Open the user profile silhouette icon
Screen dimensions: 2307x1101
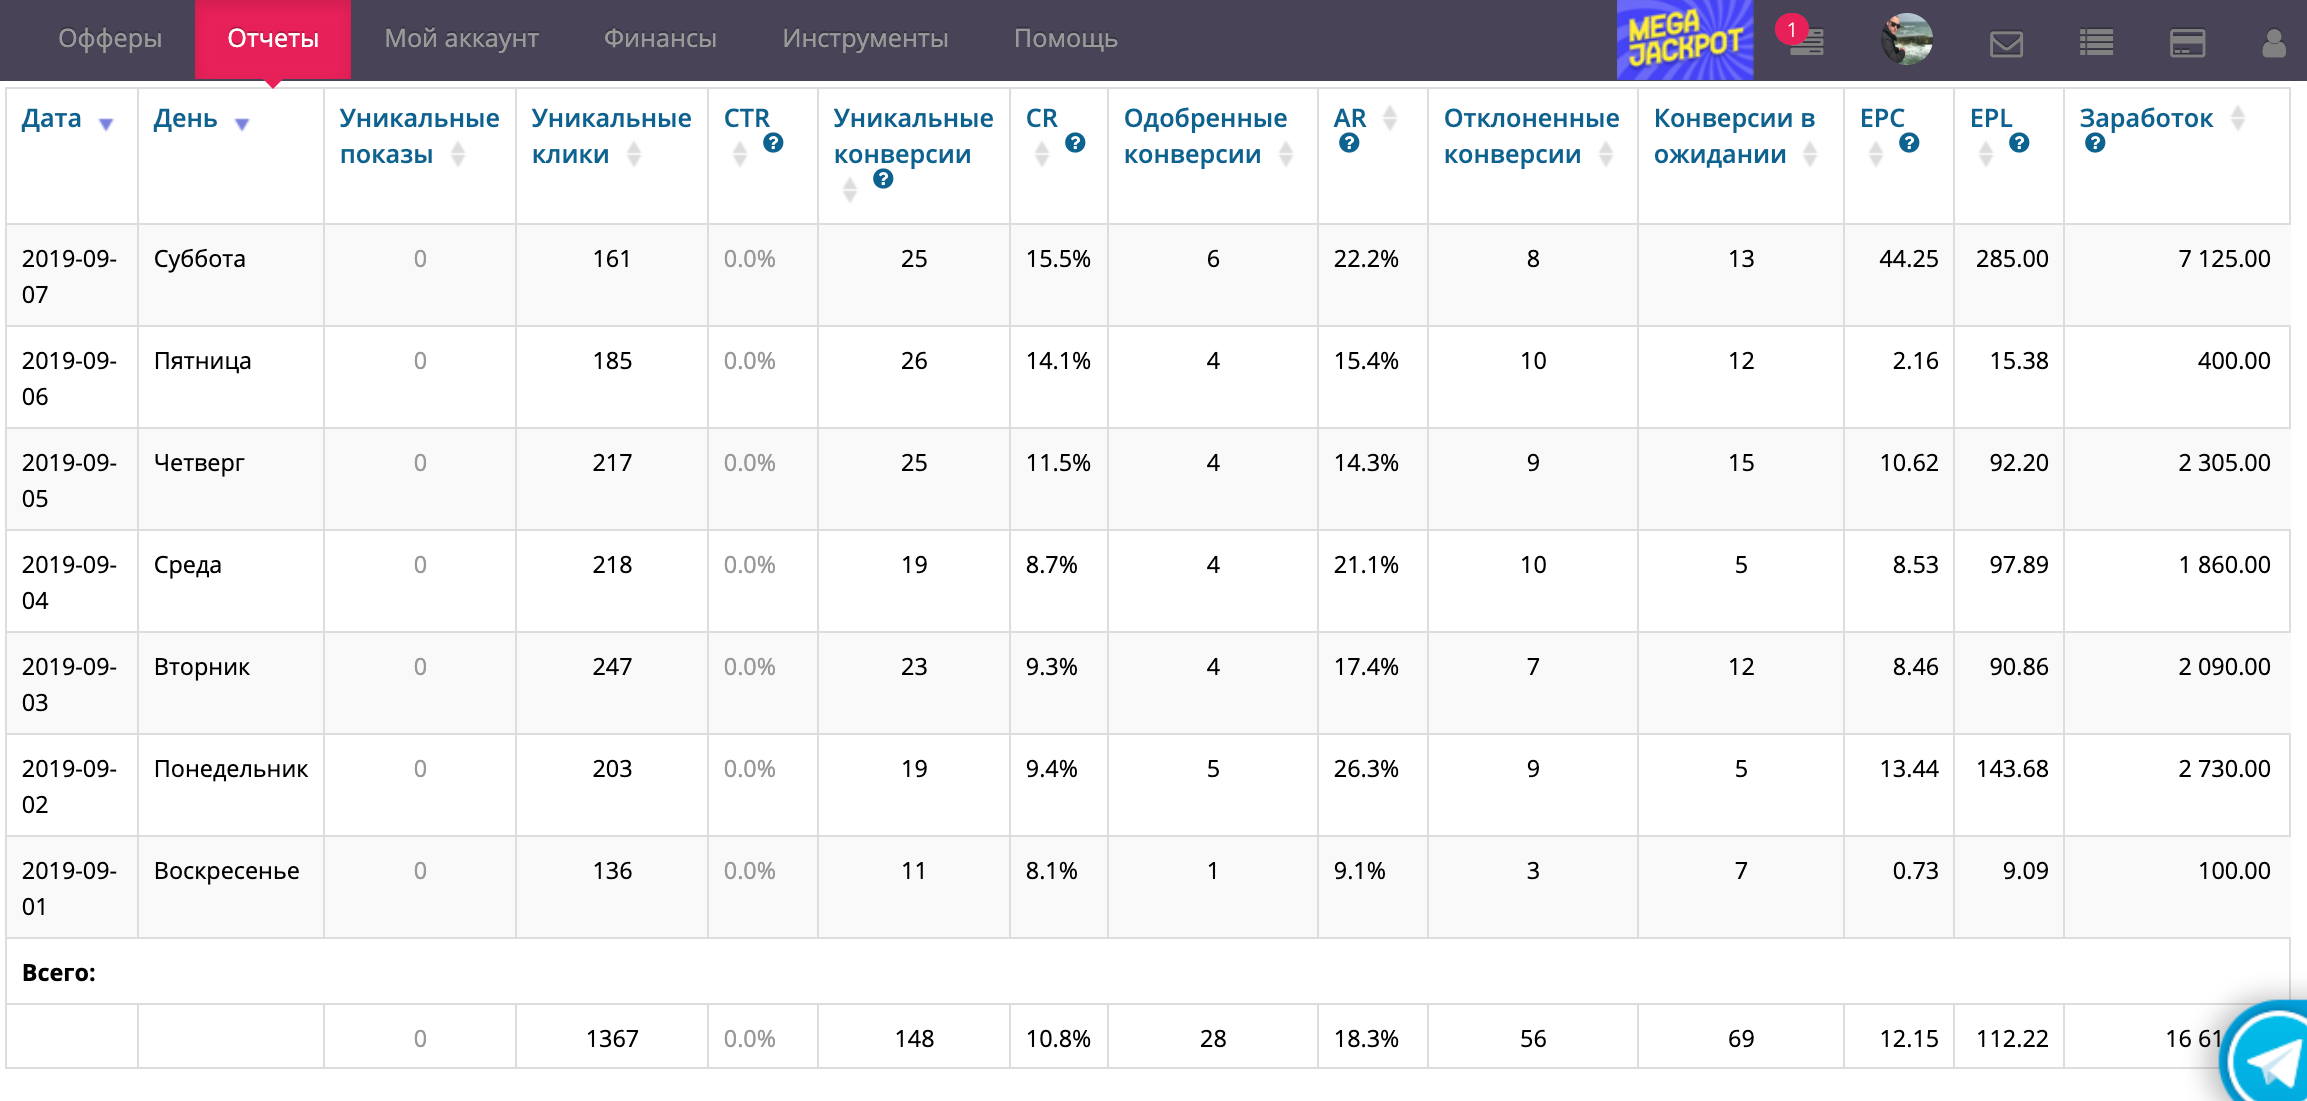tap(2273, 43)
